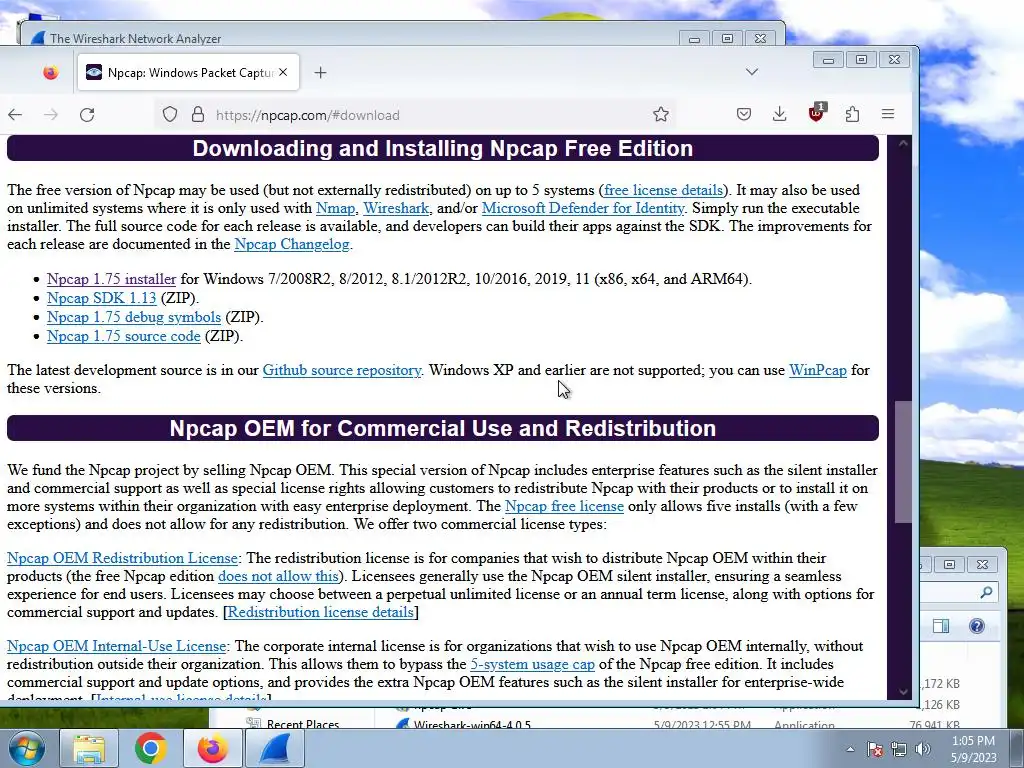Open the extensions puzzle icon
Image resolution: width=1024 pixels, height=768 pixels.
852,115
